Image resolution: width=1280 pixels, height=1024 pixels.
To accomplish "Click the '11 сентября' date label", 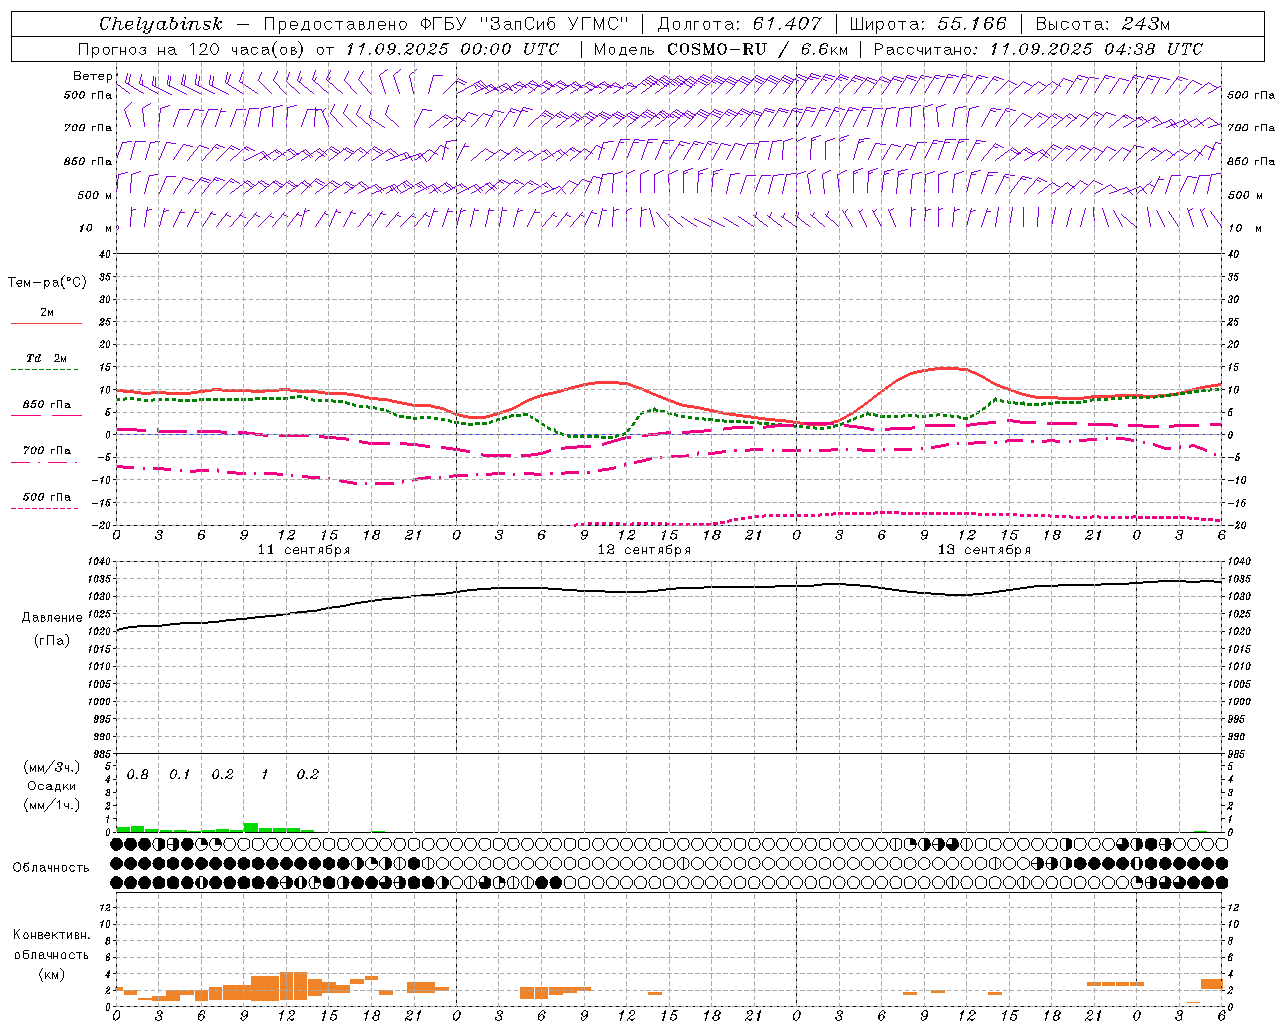I will (x=304, y=550).
